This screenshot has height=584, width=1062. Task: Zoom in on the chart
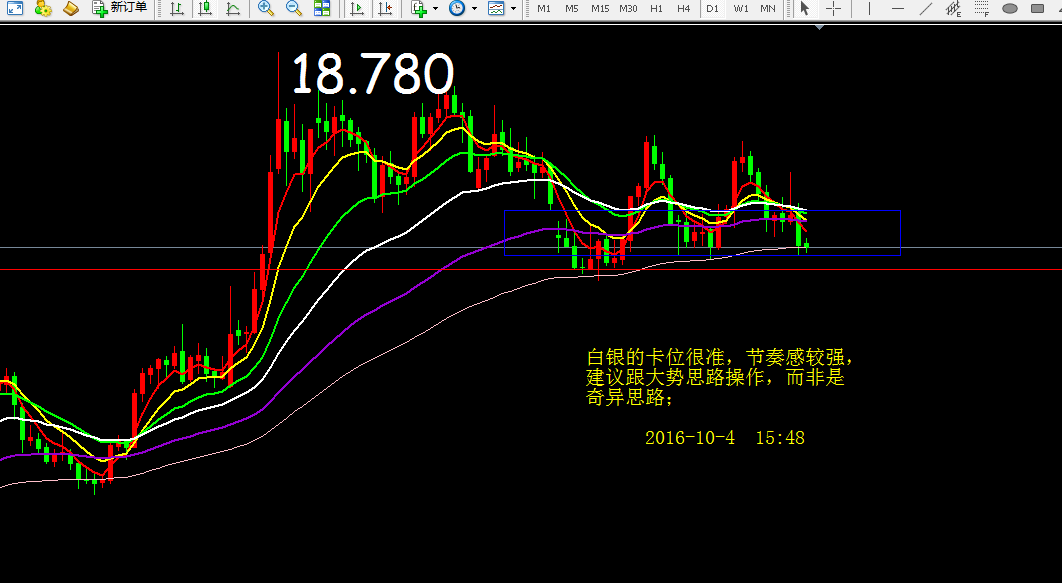(x=266, y=8)
